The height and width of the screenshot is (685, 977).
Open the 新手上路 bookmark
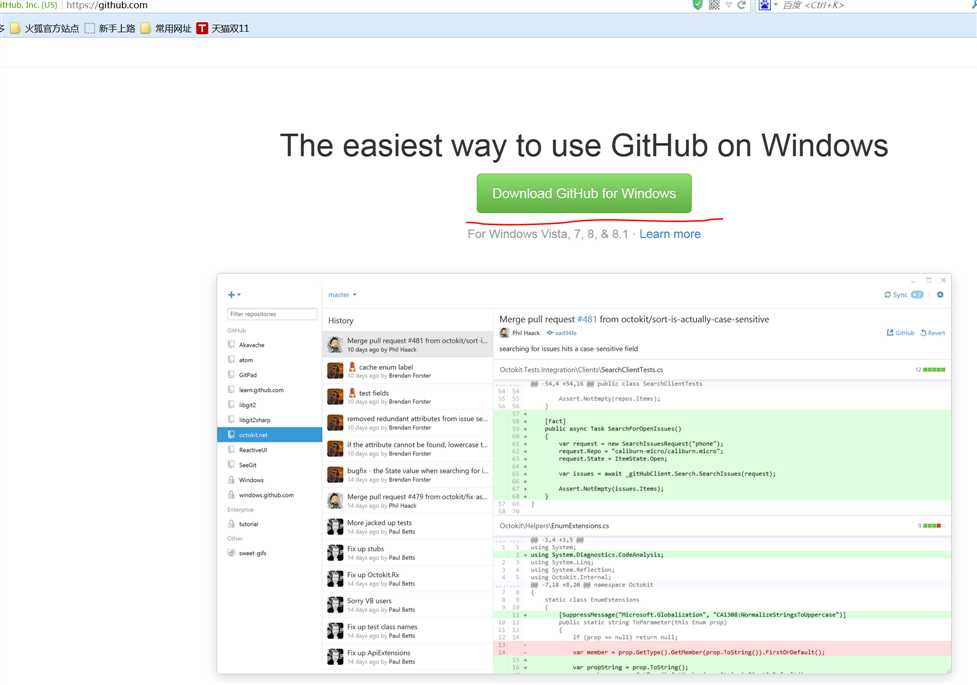(x=110, y=29)
